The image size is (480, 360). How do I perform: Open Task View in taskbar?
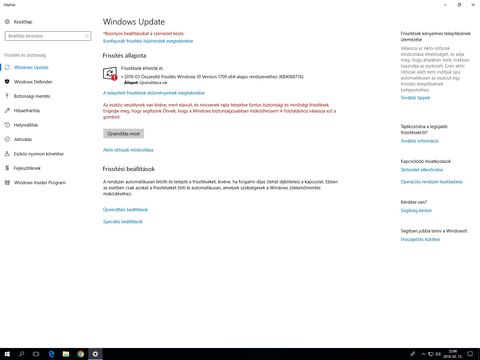point(36,354)
